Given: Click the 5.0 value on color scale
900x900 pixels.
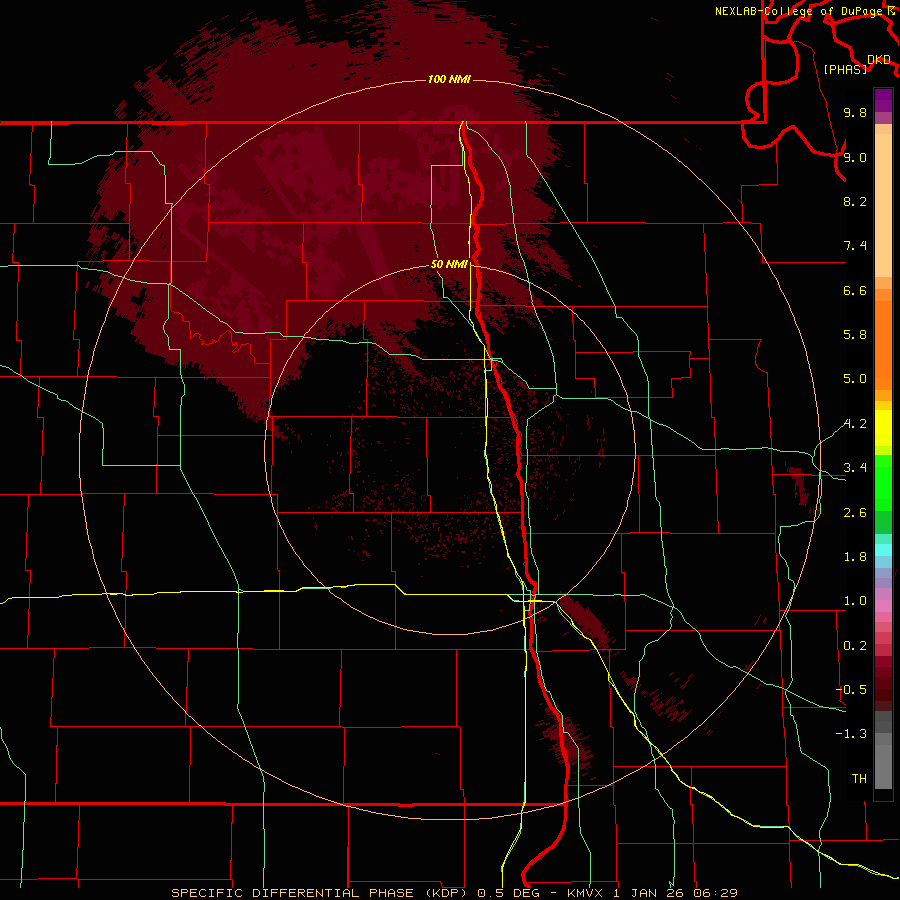Looking at the screenshot, I should (855, 379).
